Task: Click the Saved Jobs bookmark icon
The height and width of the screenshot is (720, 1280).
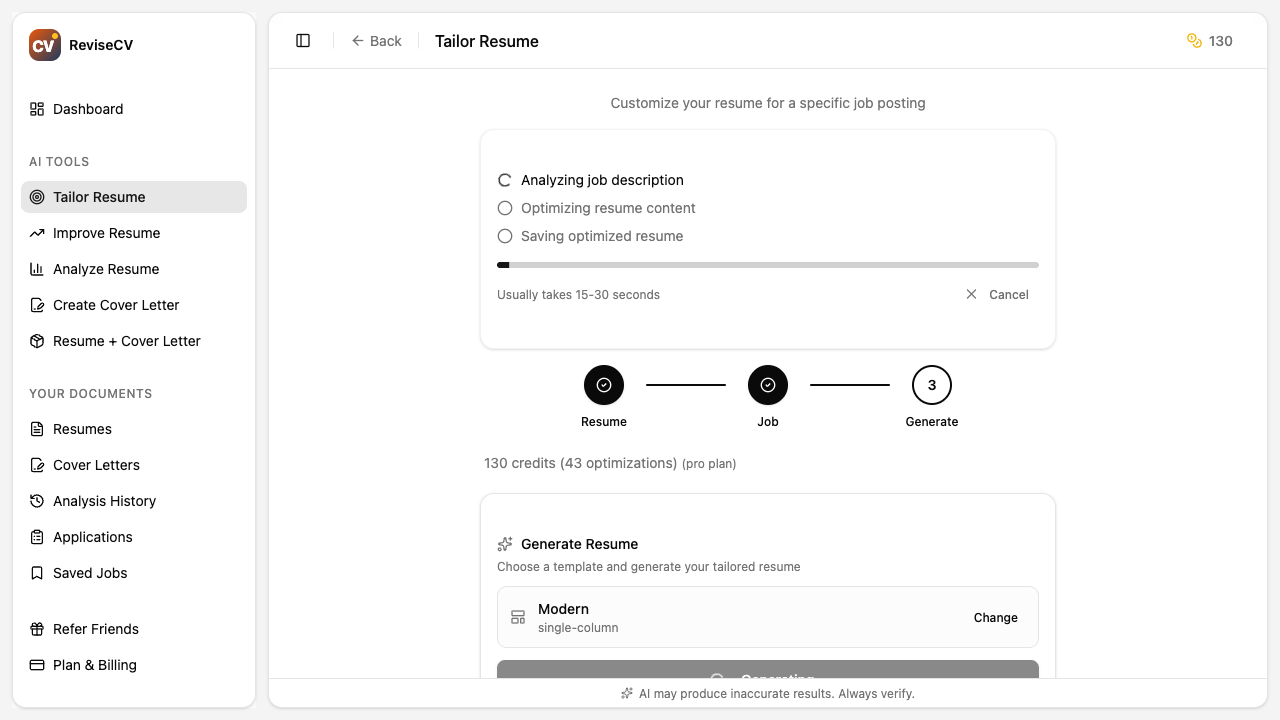Action: pos(37,573)
